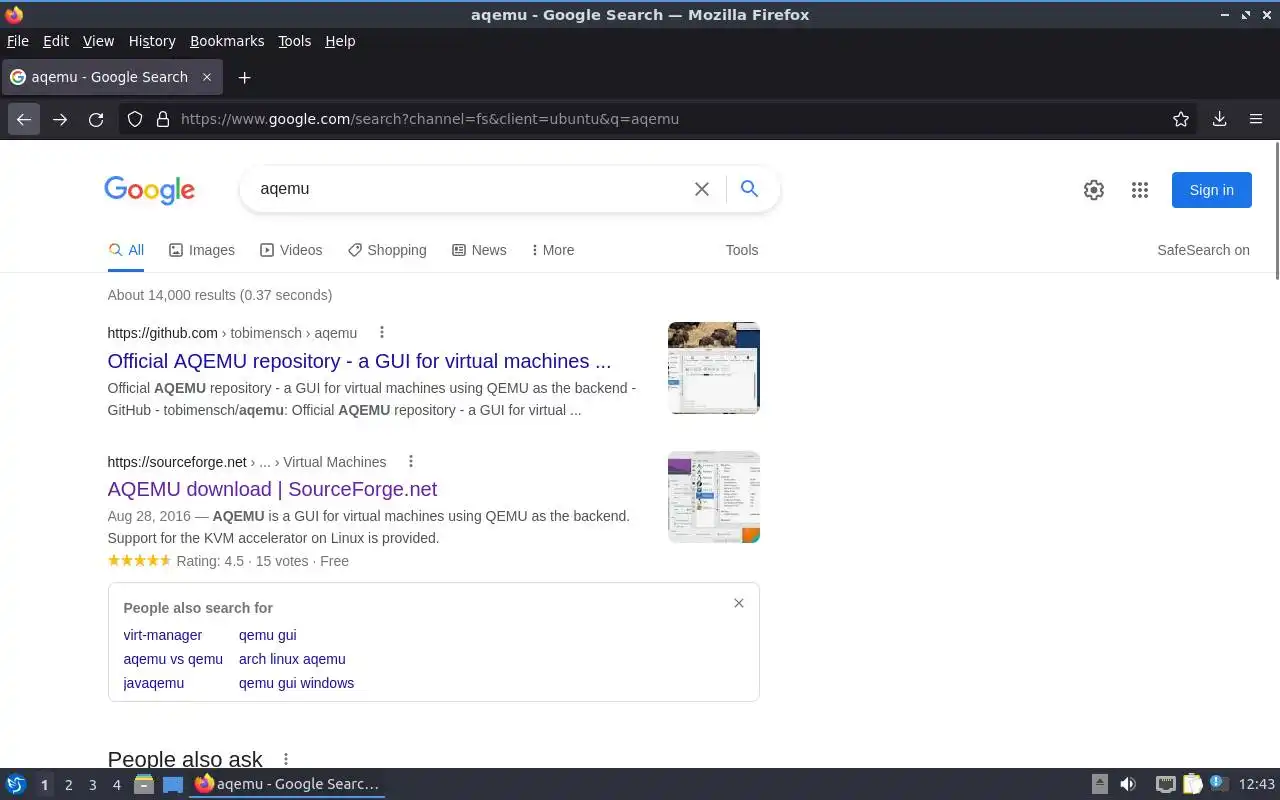Open the clipboard manager tray icon
Viewport: 1280px width, 800px height.
(1192, 785)
